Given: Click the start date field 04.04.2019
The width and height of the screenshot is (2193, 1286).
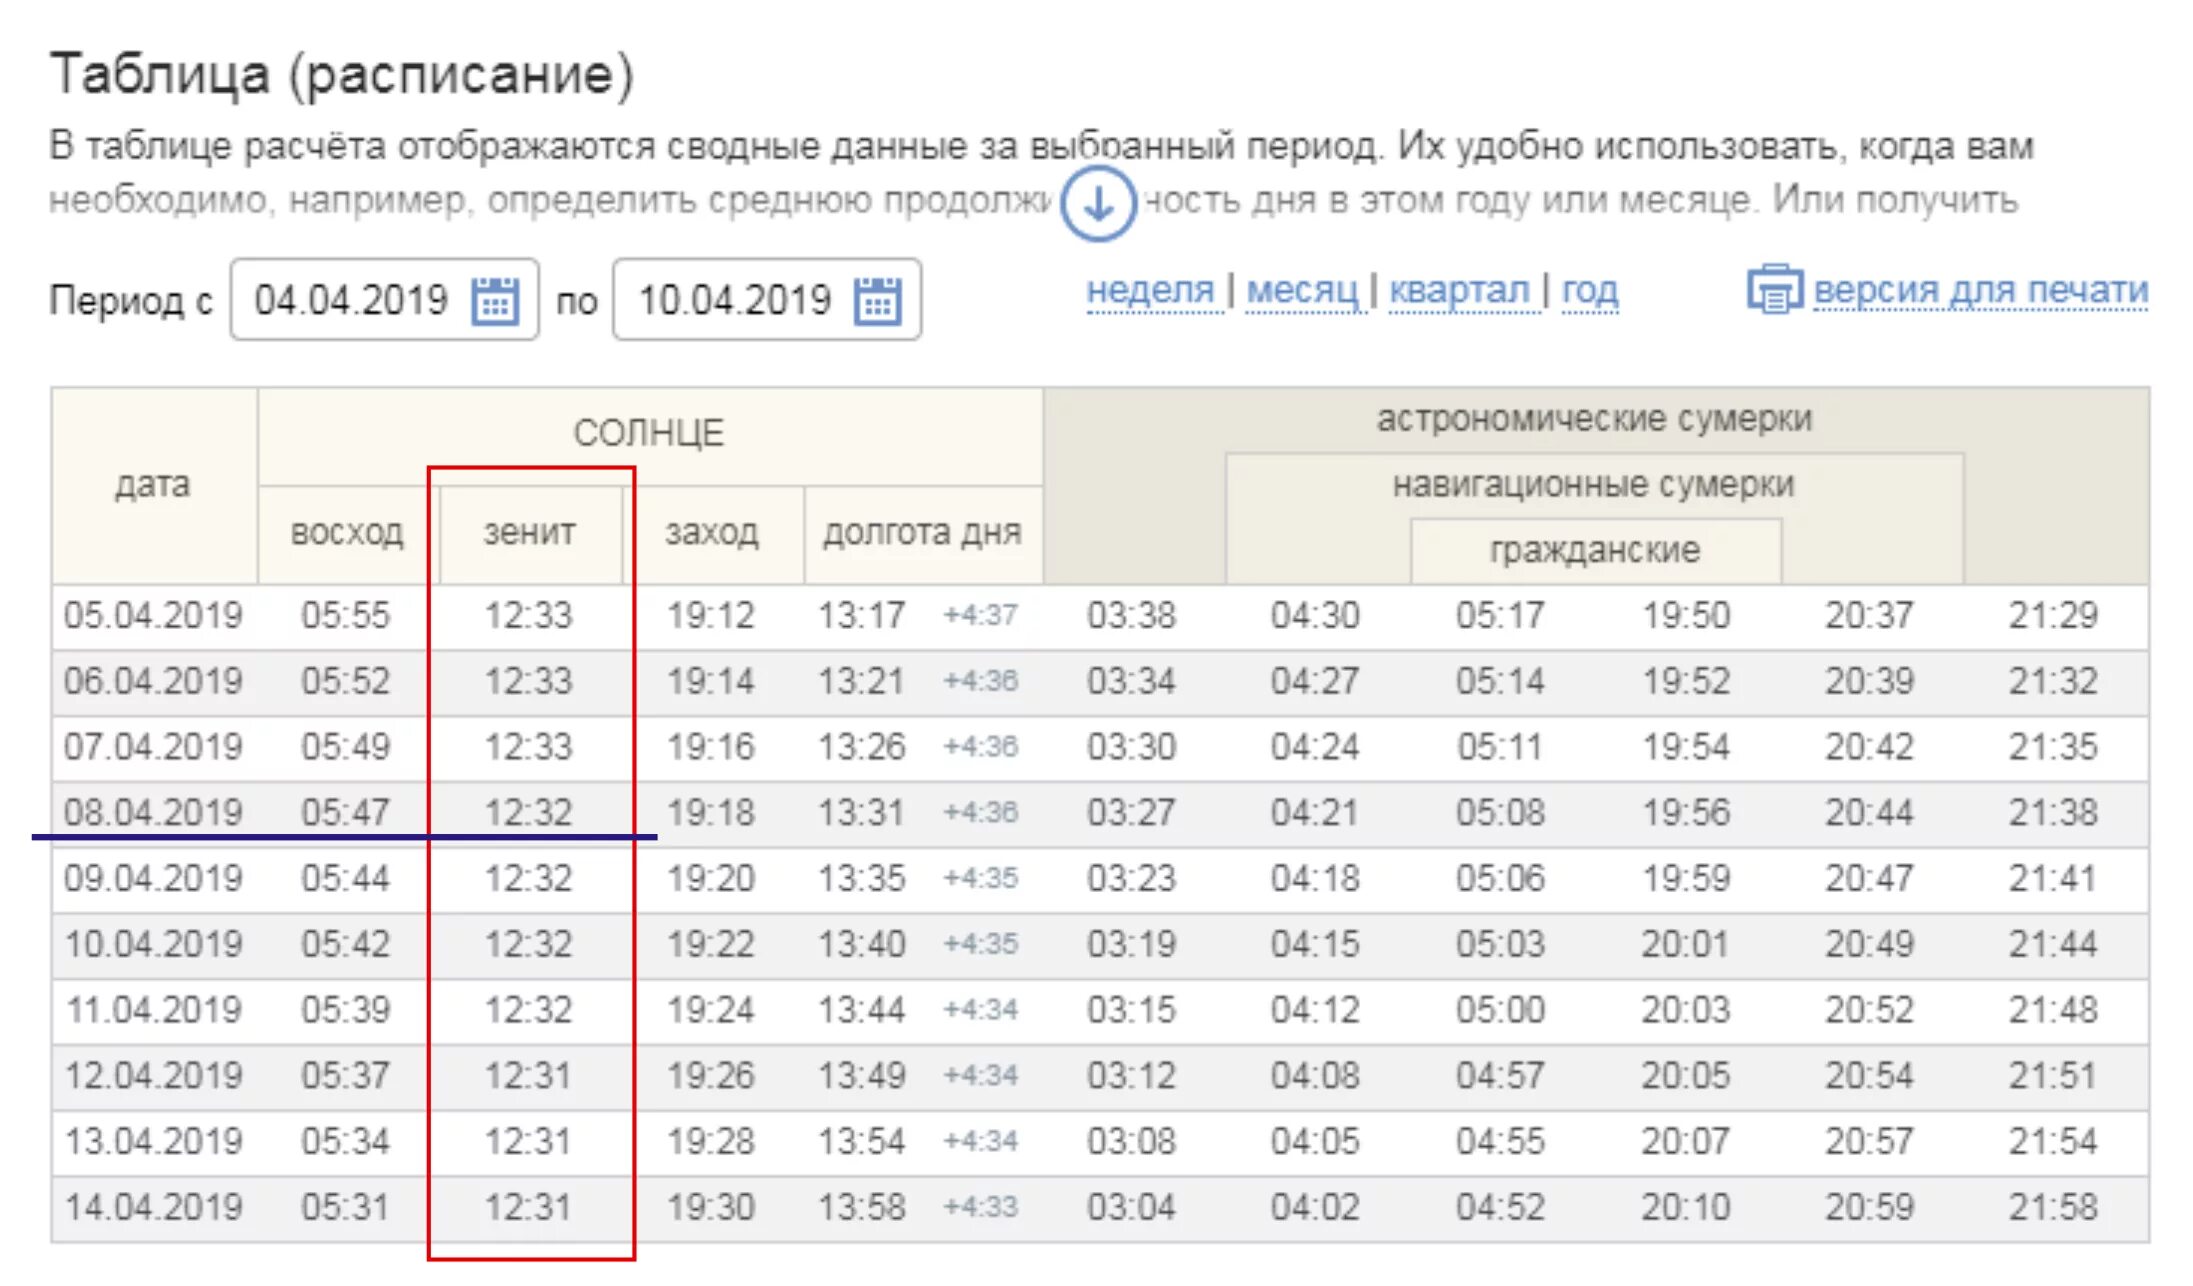Looking at the screenshot, I should click(x=384, y=300).
